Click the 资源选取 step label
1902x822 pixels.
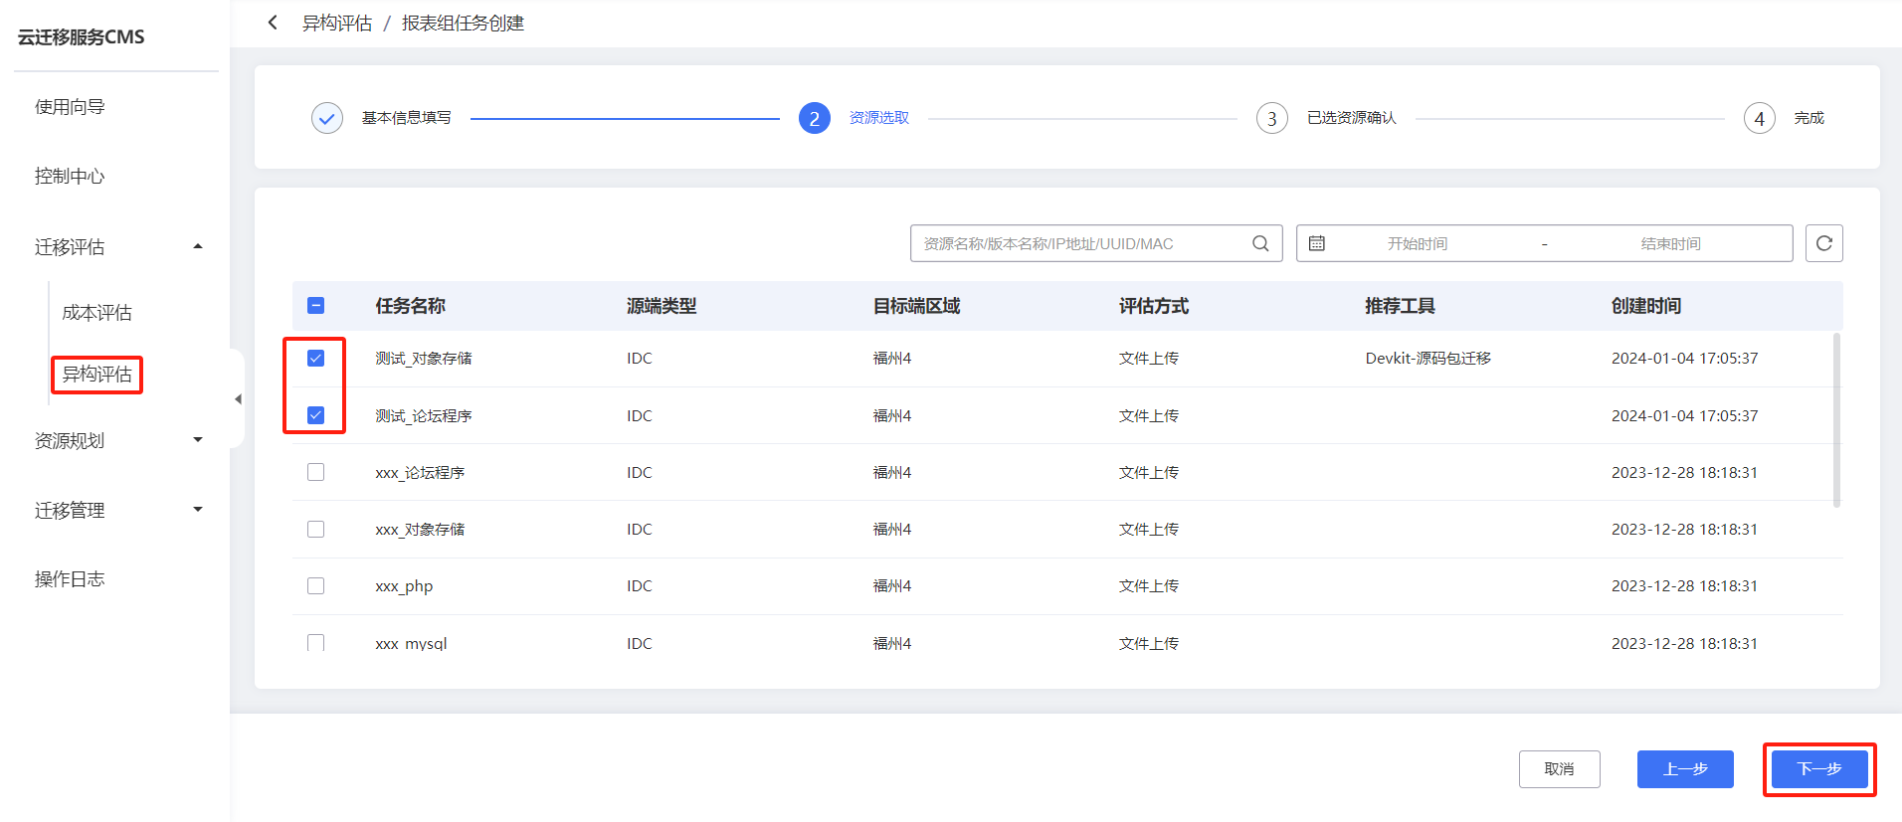879,118
